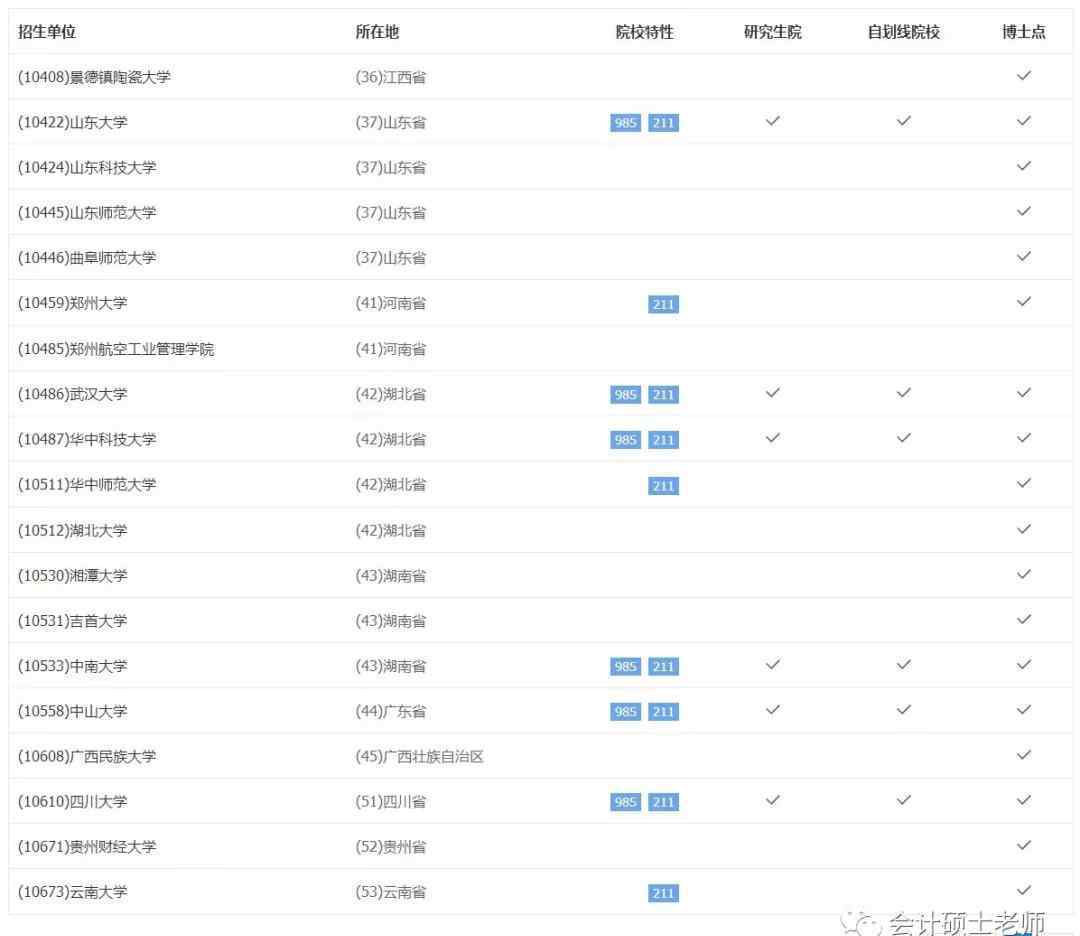Open (10459)郑州大学 entry
Screen dimensions: 1080x936
tap(73, 303)
